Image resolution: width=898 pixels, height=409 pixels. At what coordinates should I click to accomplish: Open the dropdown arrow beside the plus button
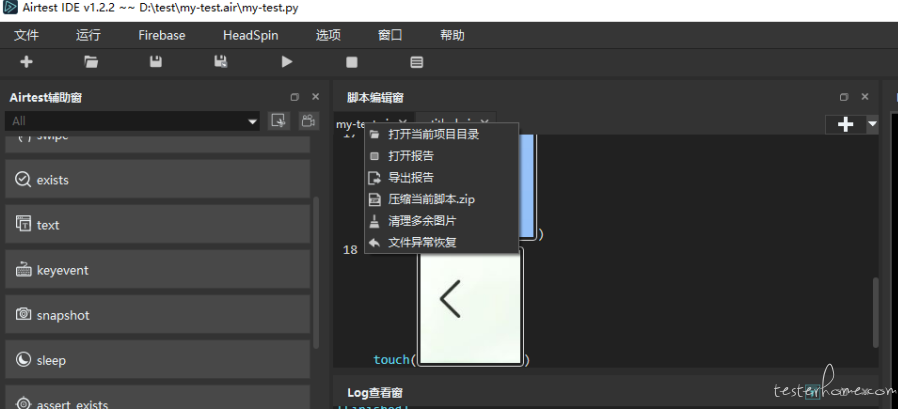click(x=872, y=124)
